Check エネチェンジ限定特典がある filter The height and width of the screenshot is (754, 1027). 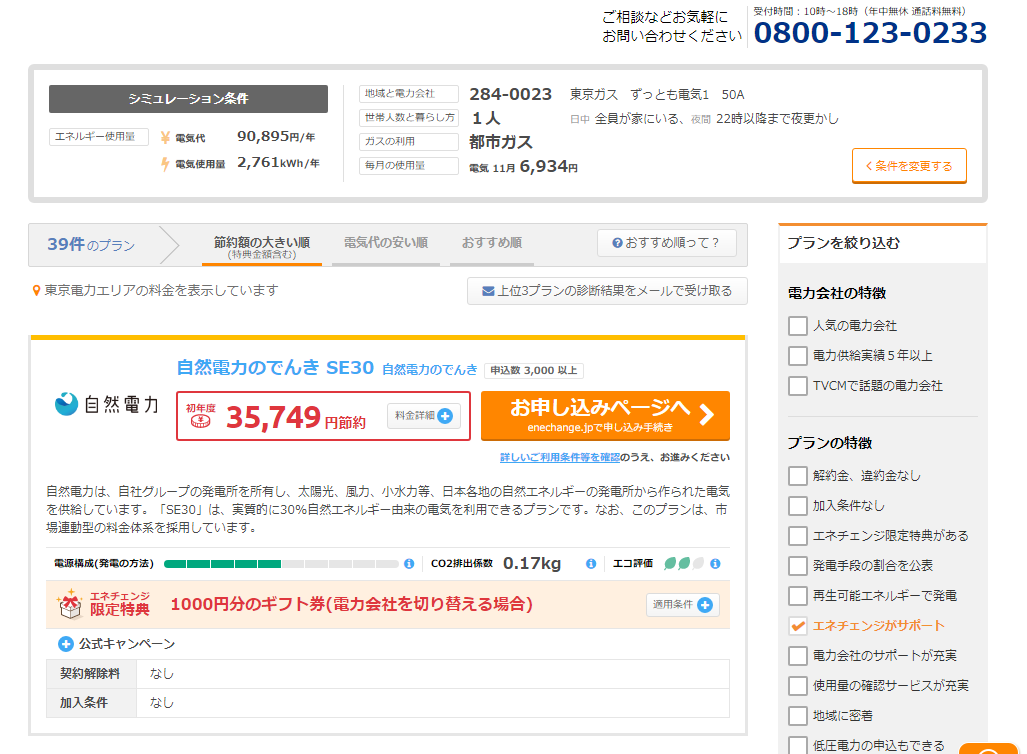click(x=797, y=536)
